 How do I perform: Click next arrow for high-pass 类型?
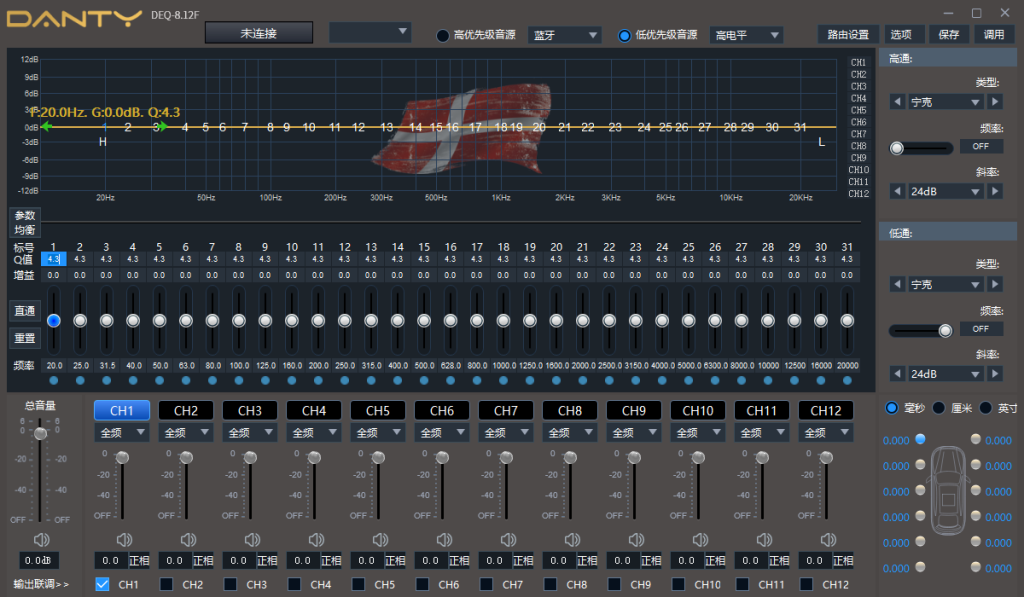995,102
